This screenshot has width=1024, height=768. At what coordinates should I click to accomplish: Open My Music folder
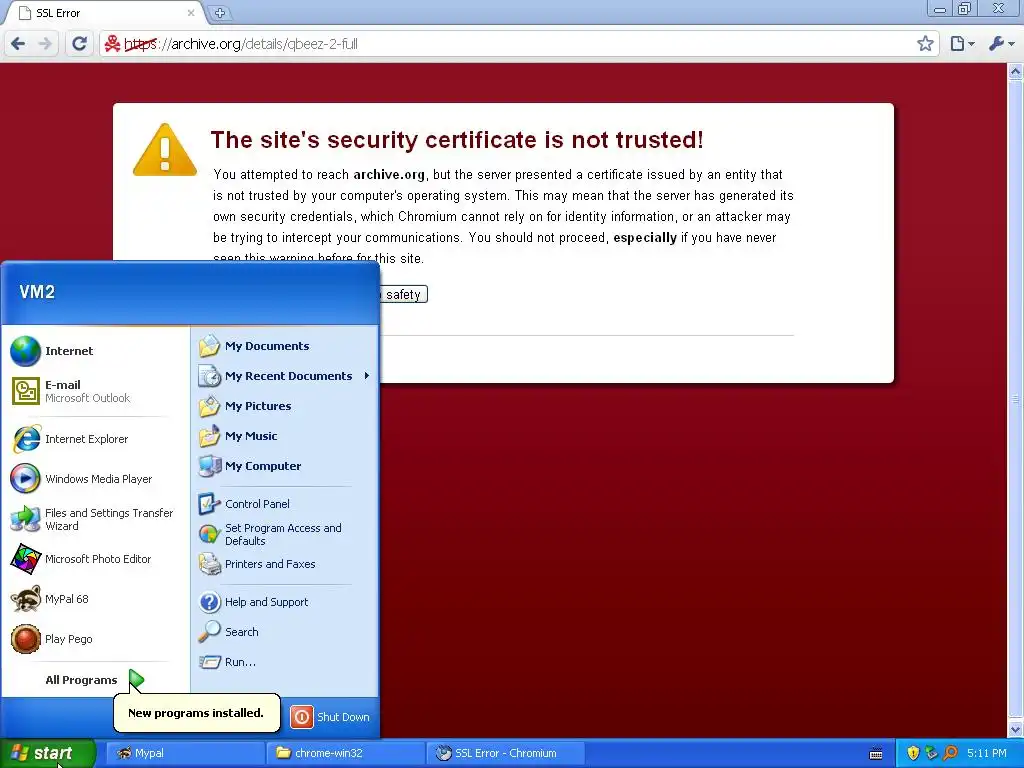point(285,436)
